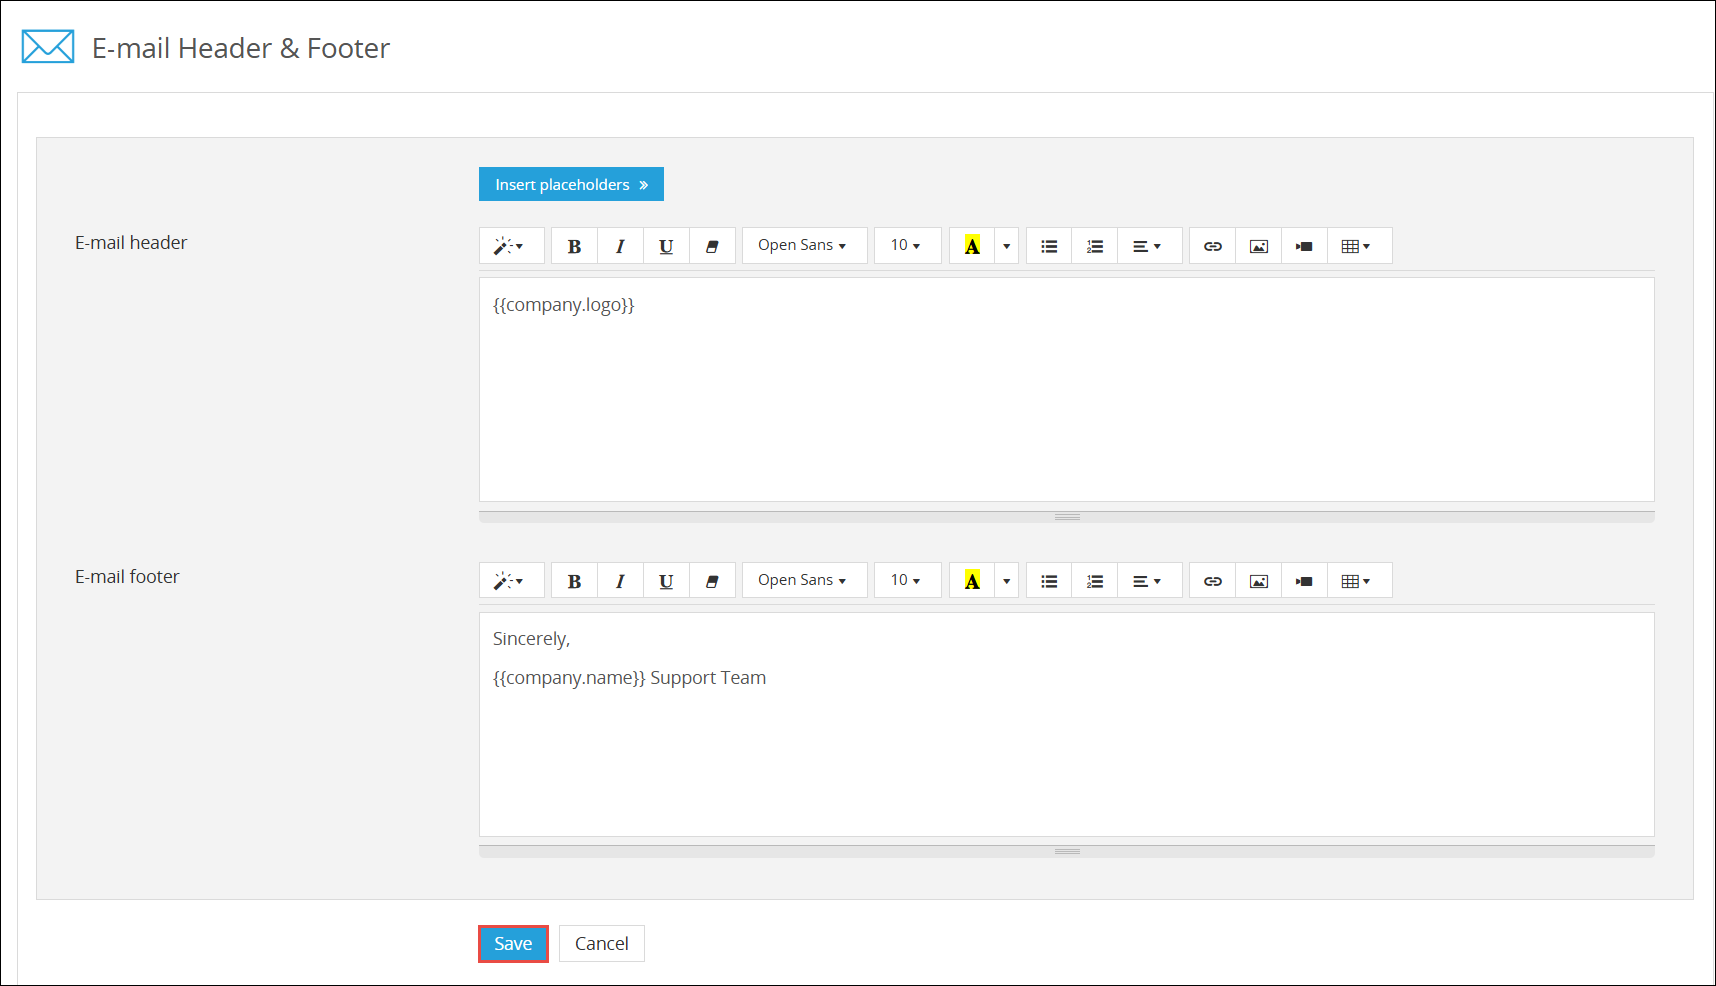Viewport: 1716px width, 986px height.
Task: Open the header font size 10 dropdown
Action: pos(907,246)
